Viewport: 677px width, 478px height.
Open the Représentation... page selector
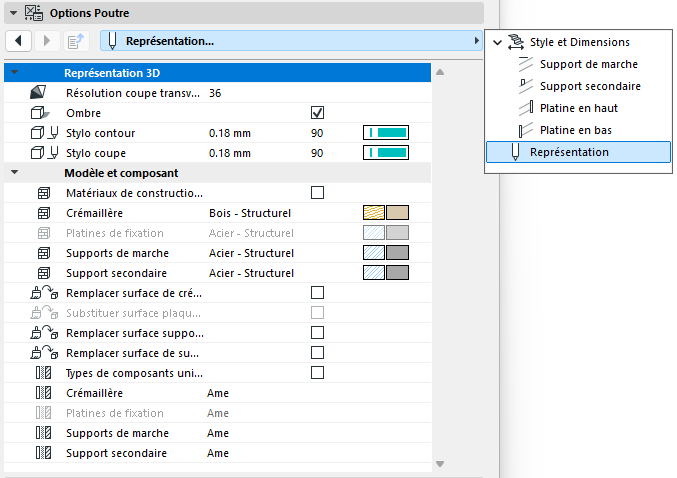coord(291,41)
